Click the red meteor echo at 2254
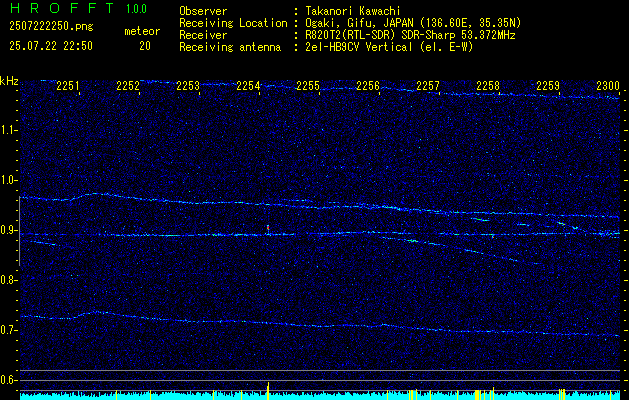The width and height of the screenshot is (629, 400). (268, 228)
